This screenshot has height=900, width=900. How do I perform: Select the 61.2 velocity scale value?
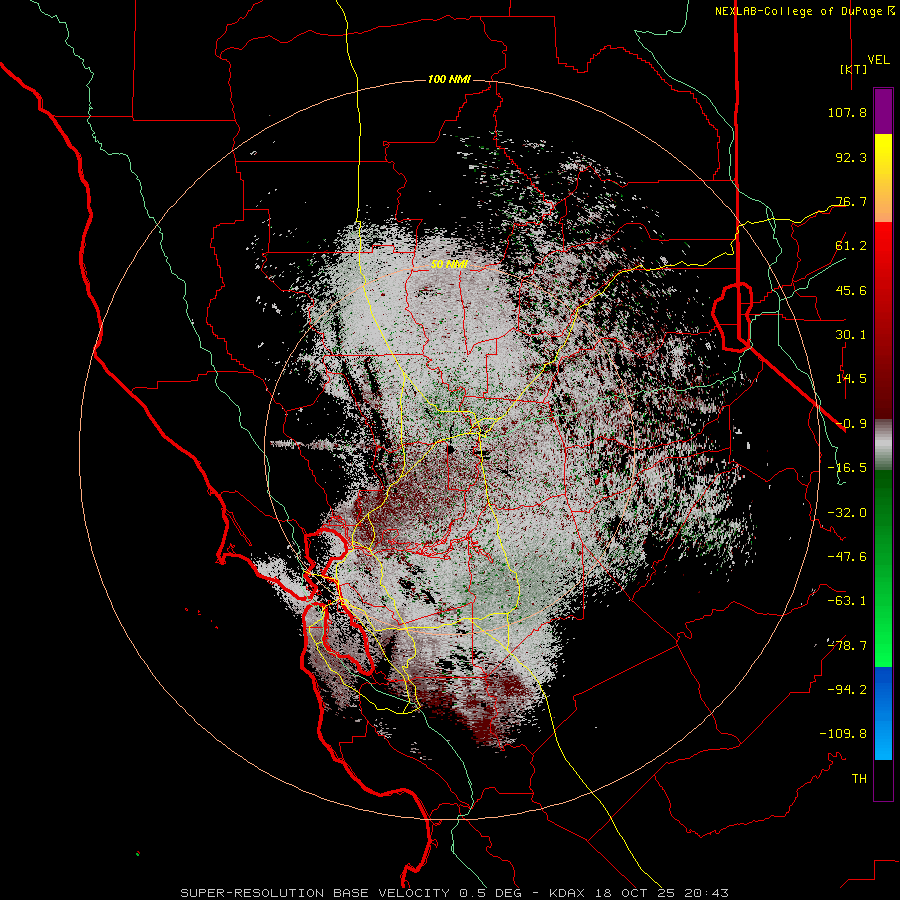click(x=851, y=246)
